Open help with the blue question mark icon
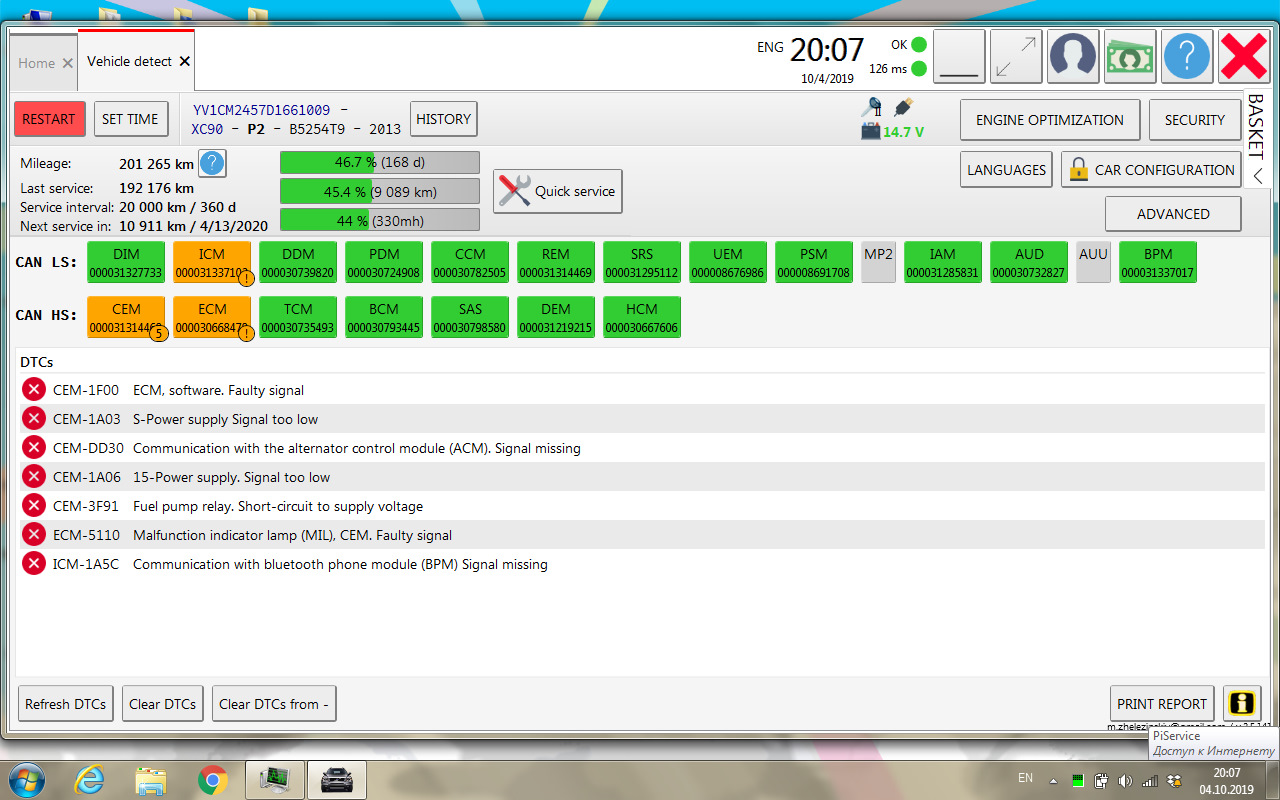Image resolution: width=1280 pixels, height=800 pixels. 1187,56
